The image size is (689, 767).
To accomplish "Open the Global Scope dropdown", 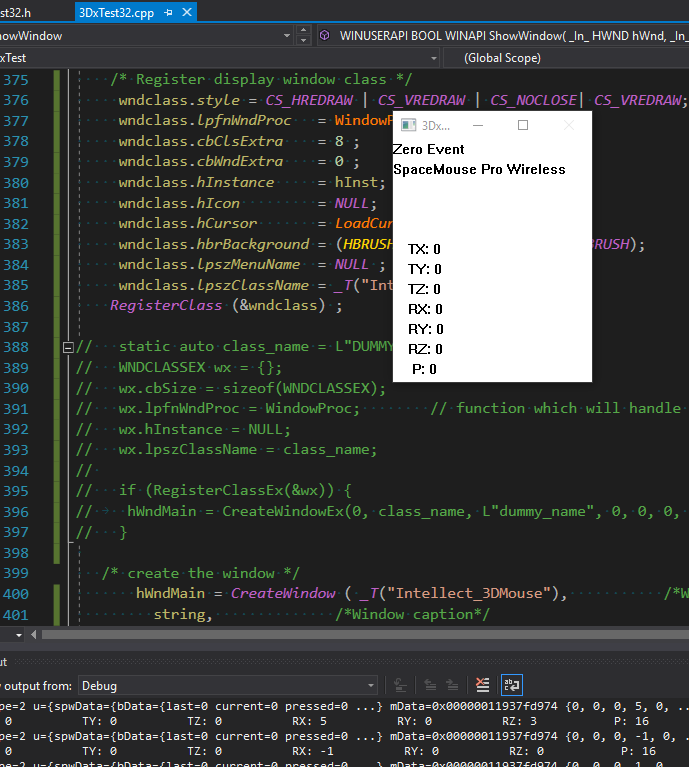I will tap(567, 58).
